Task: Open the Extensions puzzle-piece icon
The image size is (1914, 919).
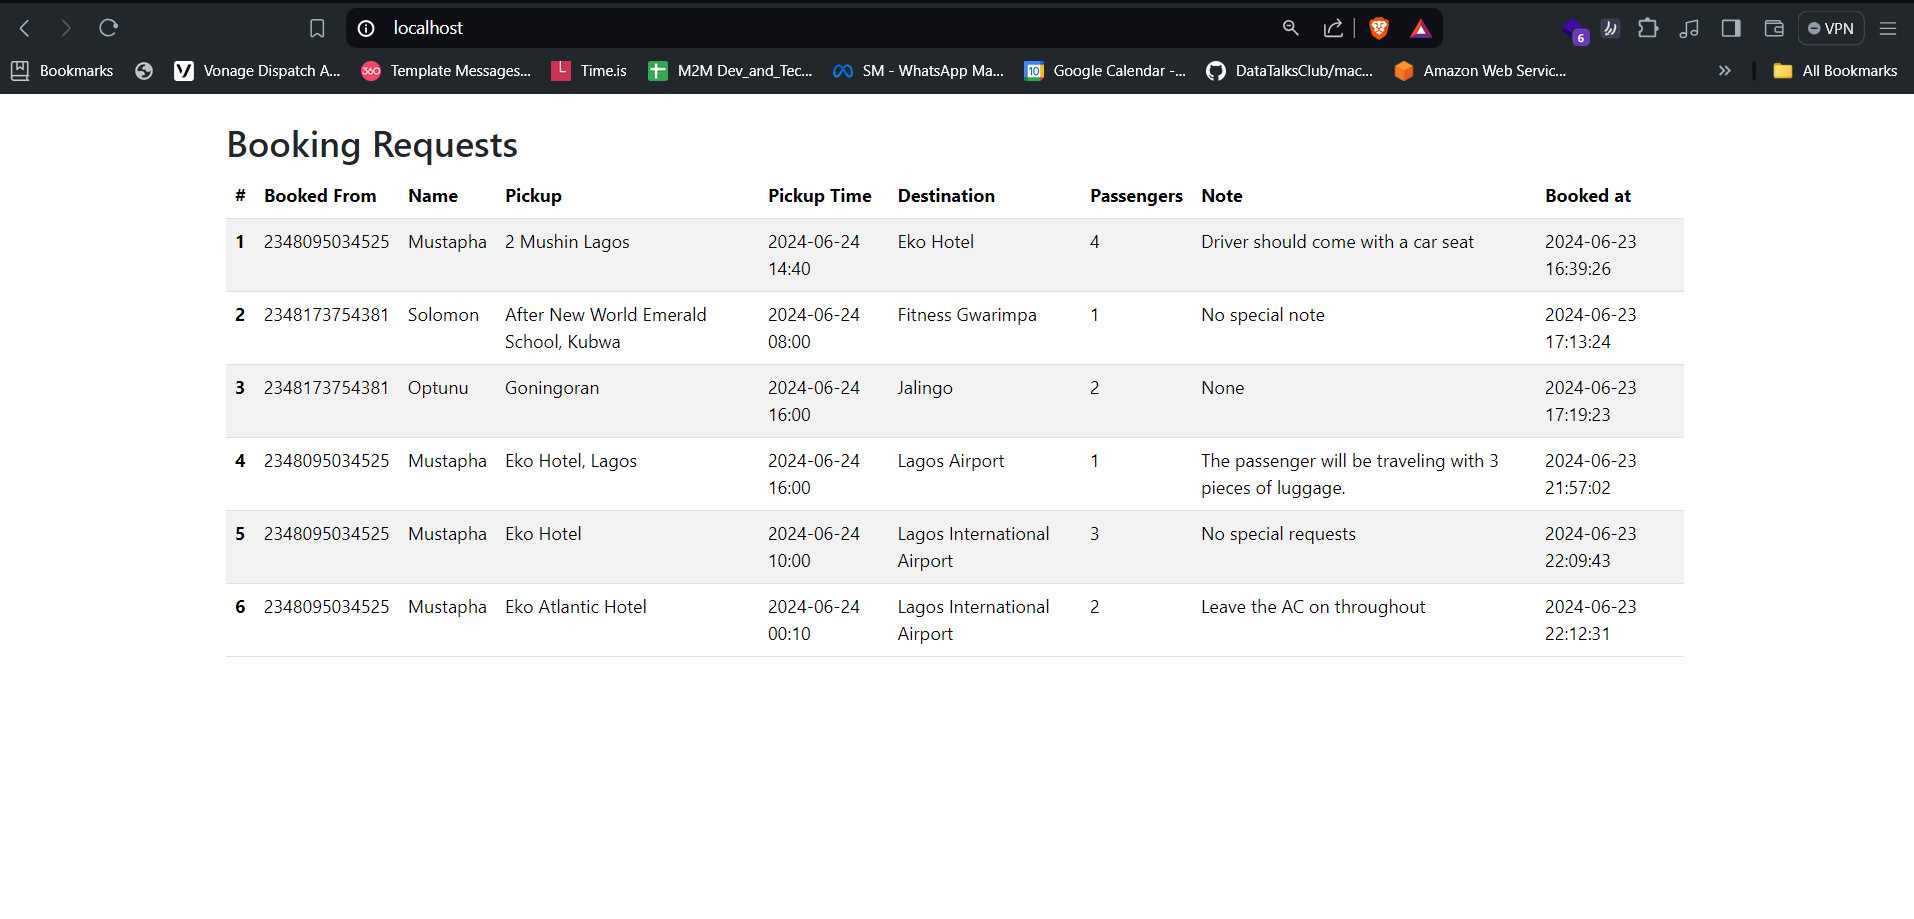Action: [1648, 28]
